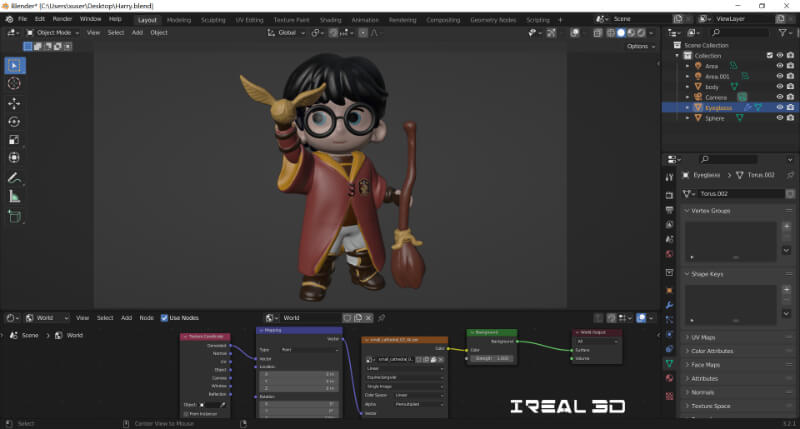
Task: Select the Annotate tool
Action: click(14, 178)
